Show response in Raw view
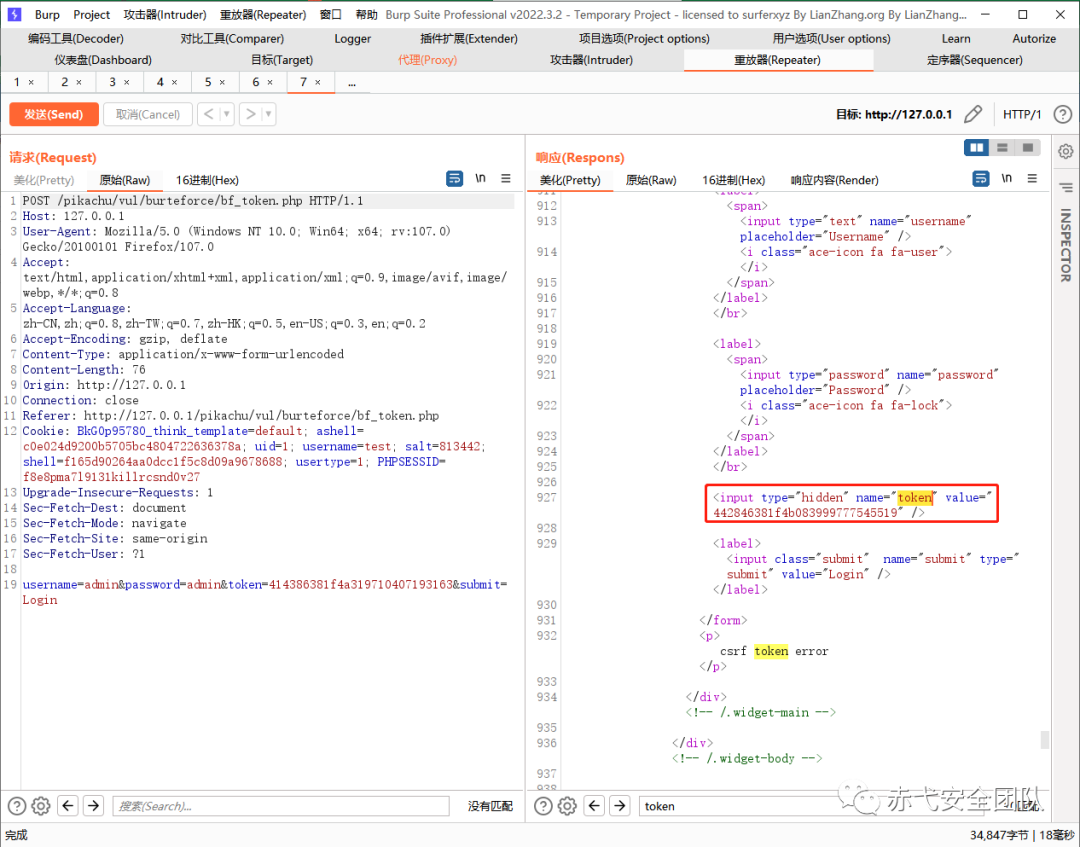Viewport: 1080px width, 847px height. pyautogui.click(x=651, y=180)
